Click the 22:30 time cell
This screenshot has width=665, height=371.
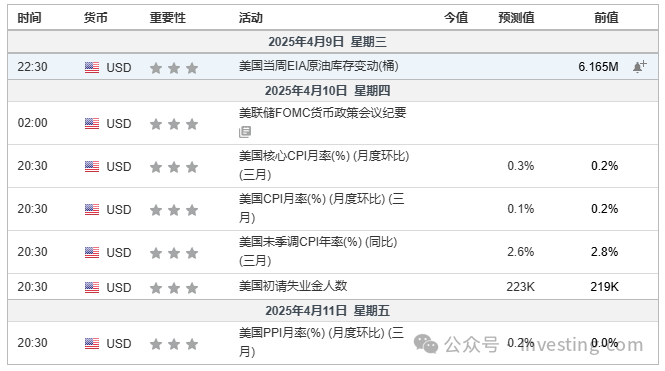[32, 67]
